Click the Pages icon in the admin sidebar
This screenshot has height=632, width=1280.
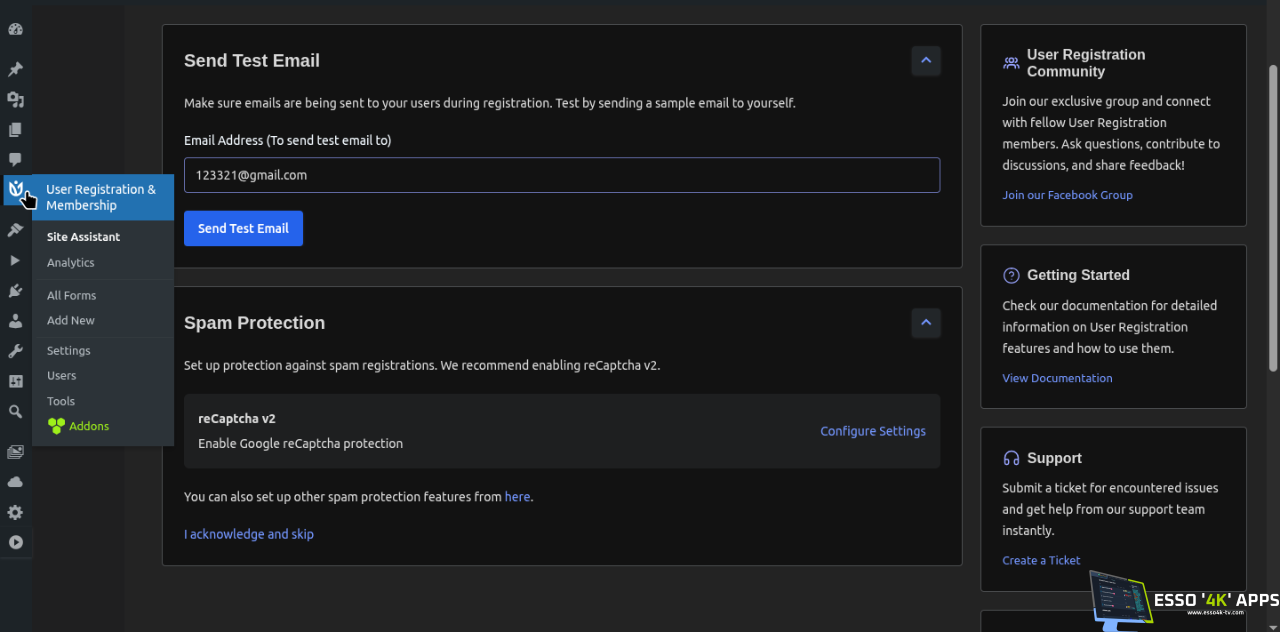coord(15,130)
